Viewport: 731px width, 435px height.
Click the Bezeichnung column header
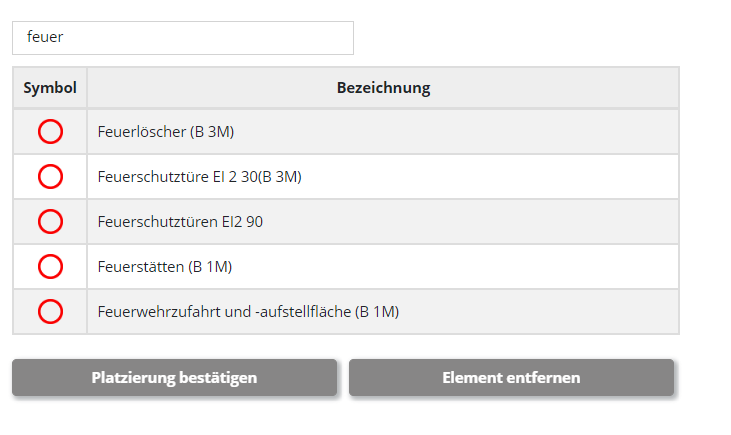pos(383,88)
